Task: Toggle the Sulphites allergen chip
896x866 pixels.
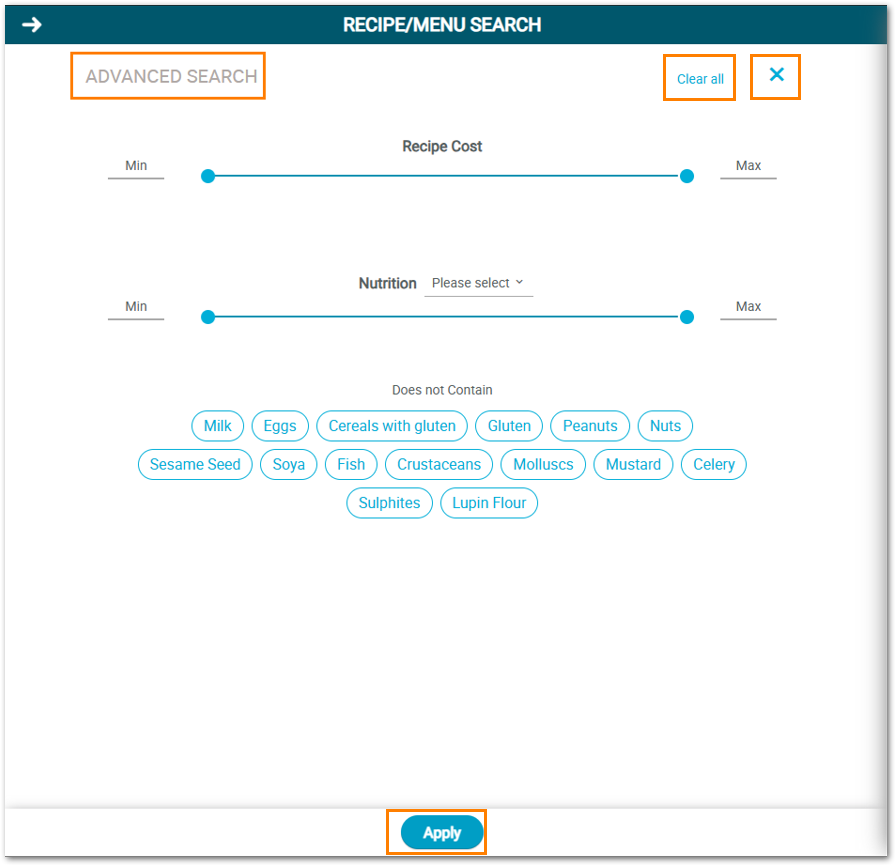Action: tap(389, 503)
